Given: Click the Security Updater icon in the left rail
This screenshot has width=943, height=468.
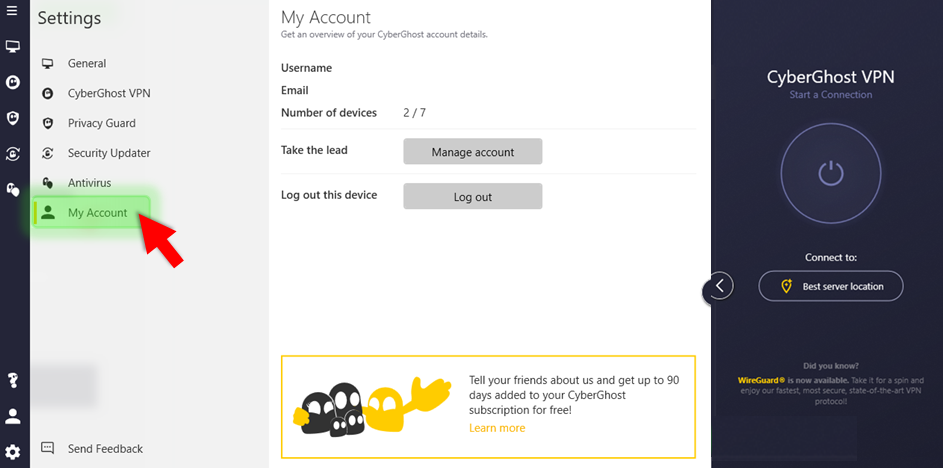Looking at the screenshot, I should tap(13, 153).
